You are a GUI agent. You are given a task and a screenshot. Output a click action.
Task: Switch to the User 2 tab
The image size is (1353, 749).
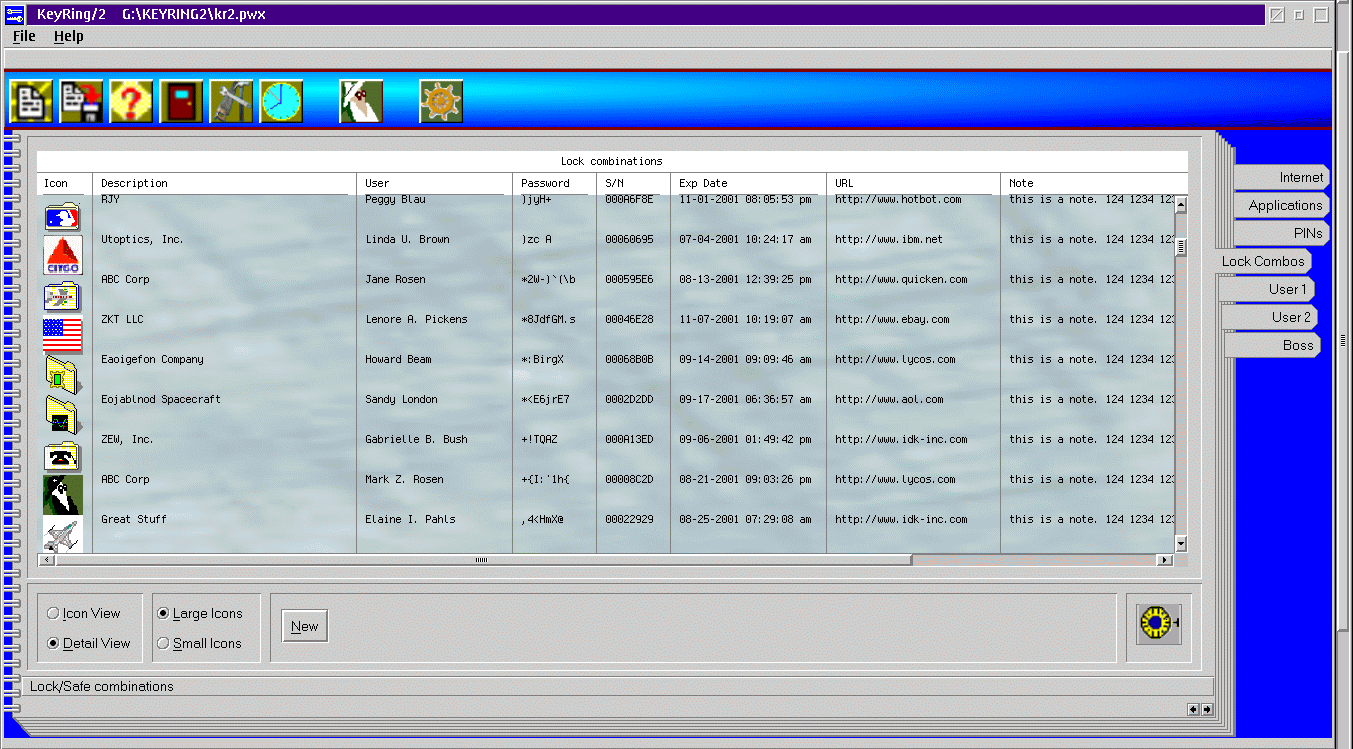click(x=1270, y=317)
